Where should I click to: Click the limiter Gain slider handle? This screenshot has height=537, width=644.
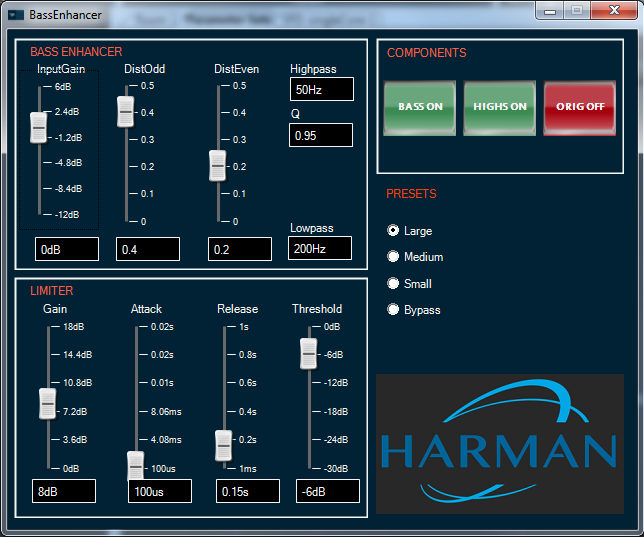[48, 404]
